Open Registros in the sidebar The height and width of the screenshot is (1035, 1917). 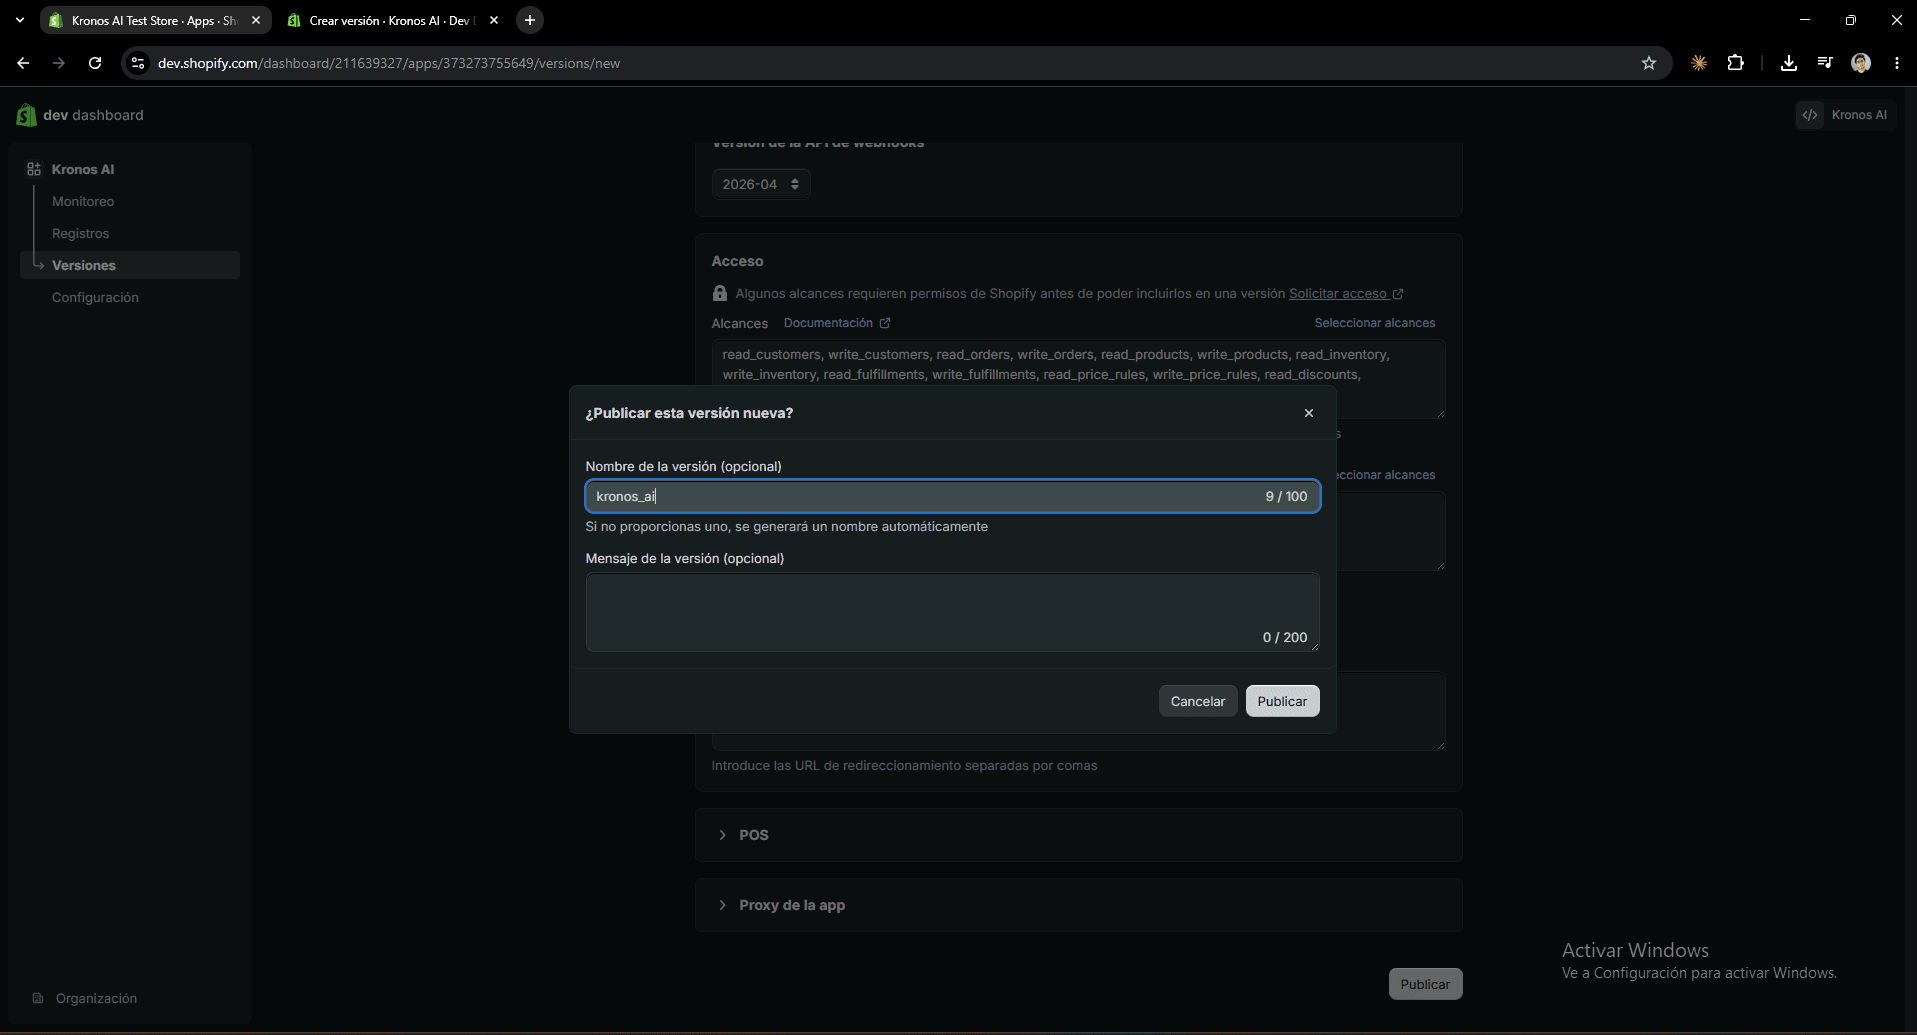pyautogui.click(x=80, y=233)
